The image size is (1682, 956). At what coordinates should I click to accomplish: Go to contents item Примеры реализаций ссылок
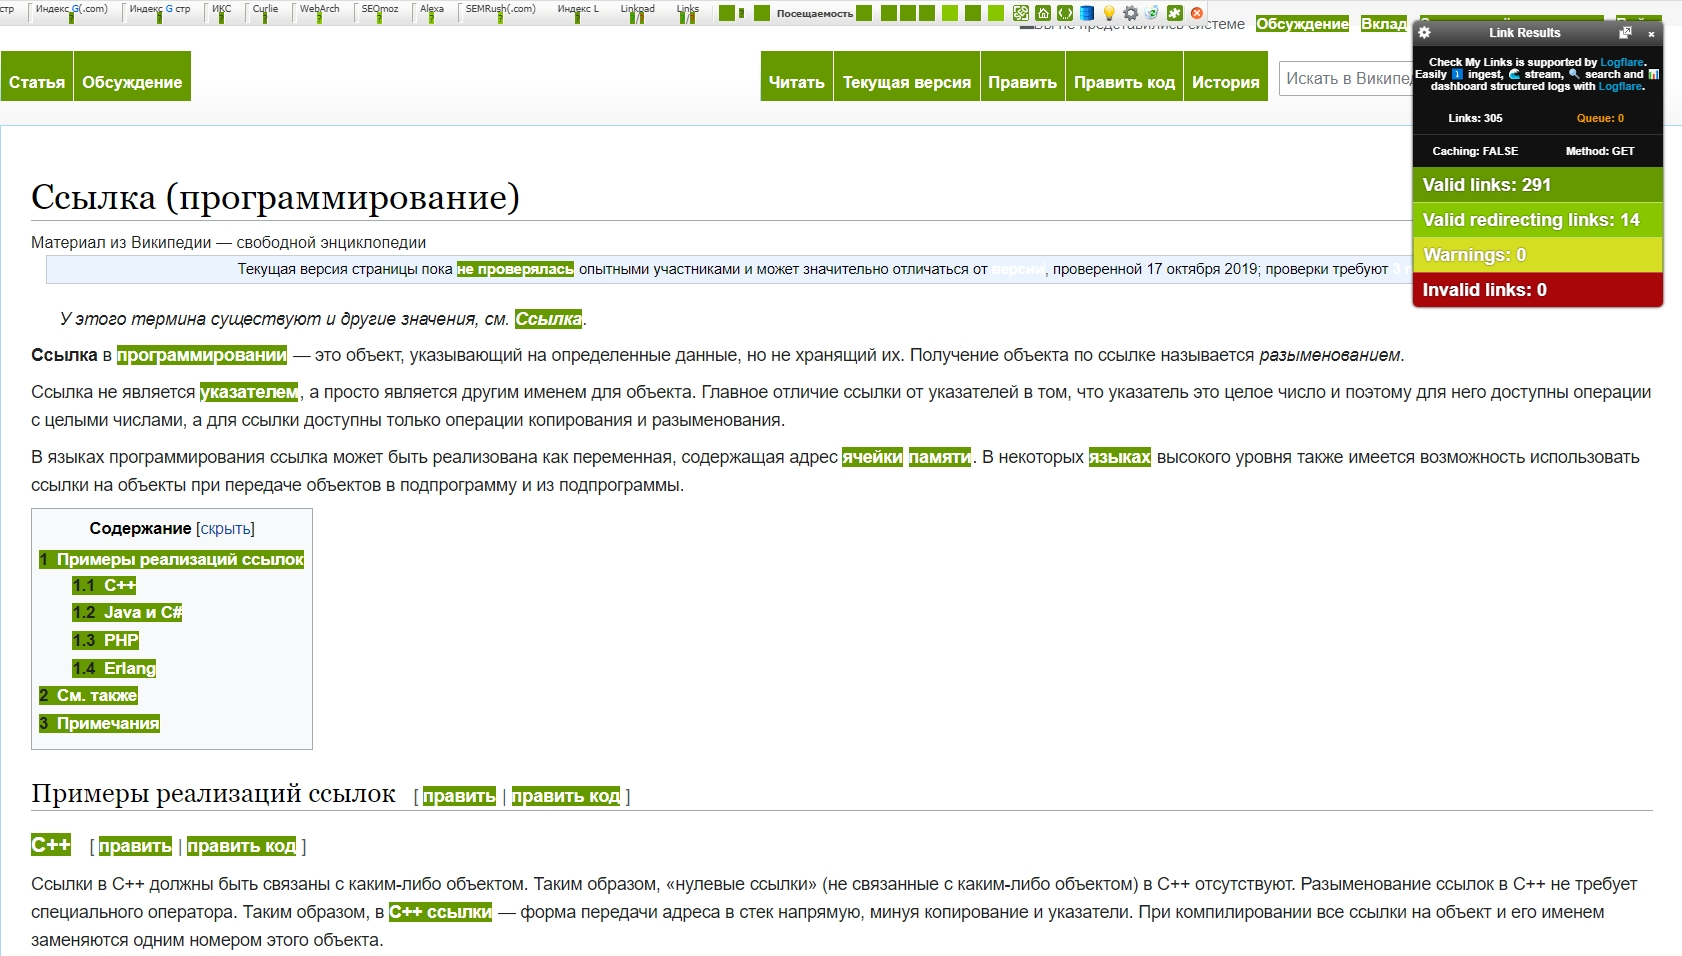[x=172, y=559]
